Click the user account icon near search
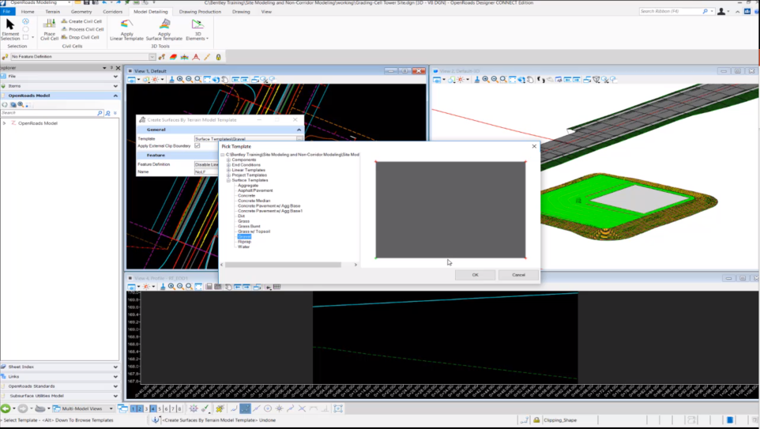760x429 pixels. click(721, 11)
